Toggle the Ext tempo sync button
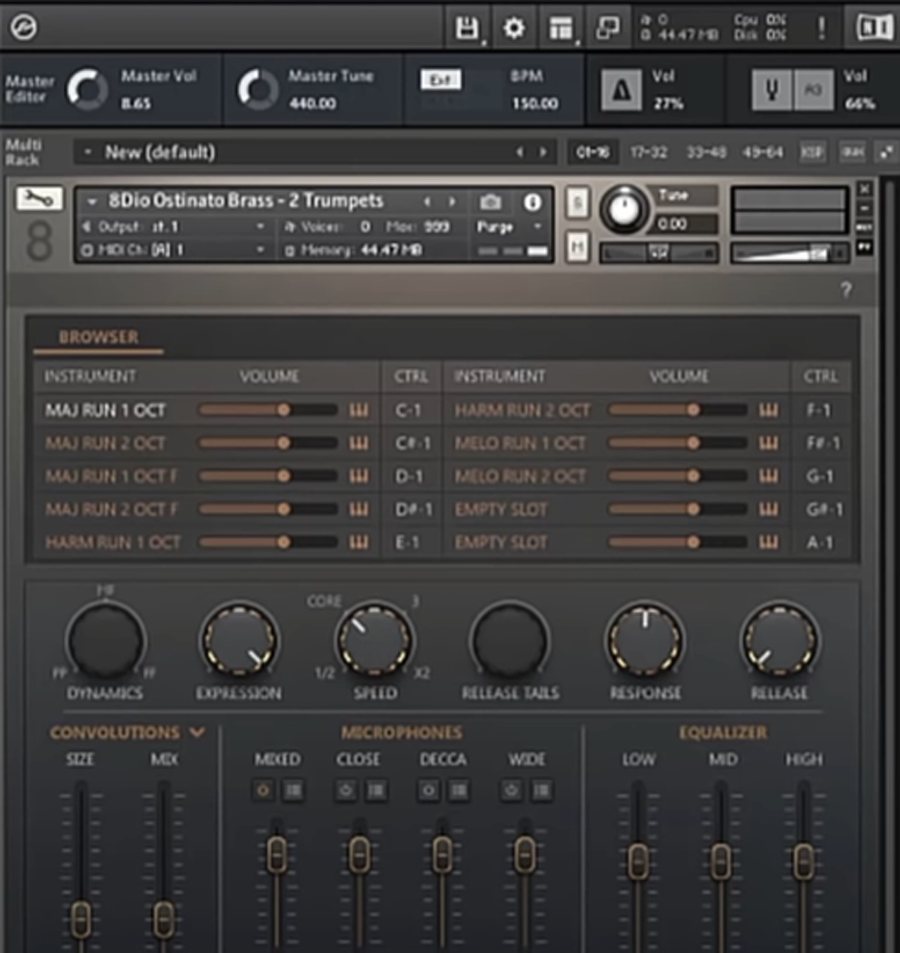Viewport: 900px width, 953px height. click(x=441, y=80)
